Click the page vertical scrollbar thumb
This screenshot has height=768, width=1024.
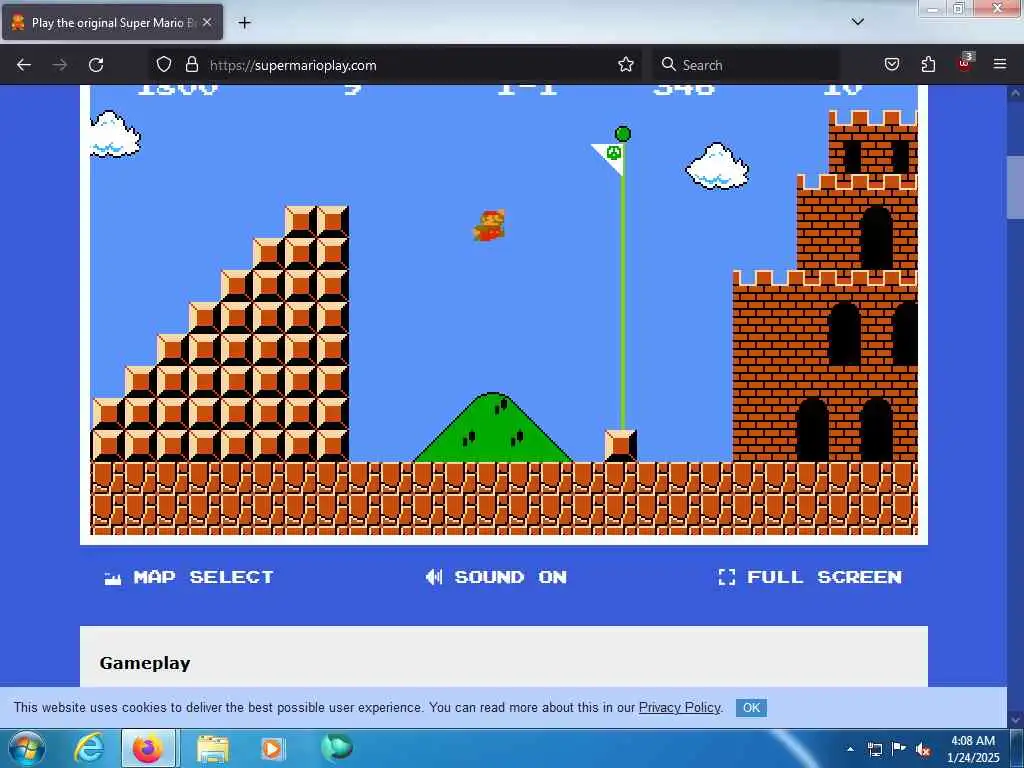coord(1015,187)
